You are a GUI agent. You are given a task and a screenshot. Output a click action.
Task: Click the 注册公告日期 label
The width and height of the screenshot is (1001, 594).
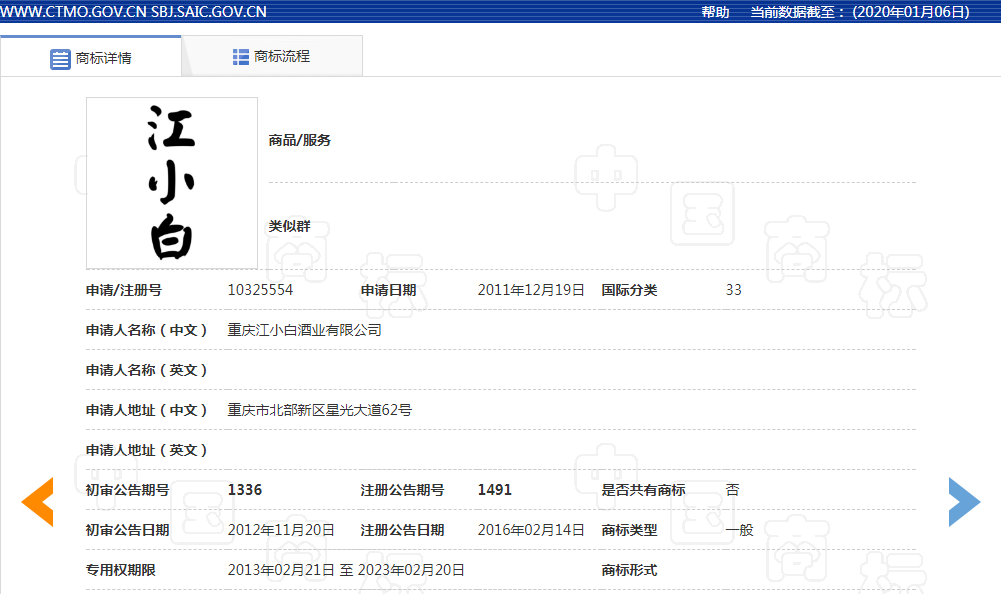[402, 530]
